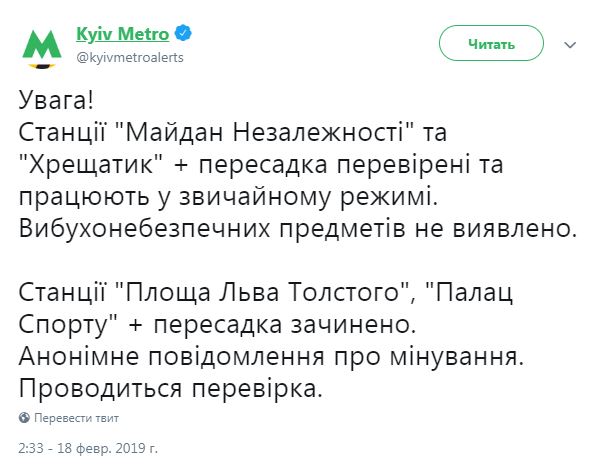Click the text пересадка перевірені та
The height and width of the screenshot is (467, 592).
pyautogui.click(x=351, y=165)
